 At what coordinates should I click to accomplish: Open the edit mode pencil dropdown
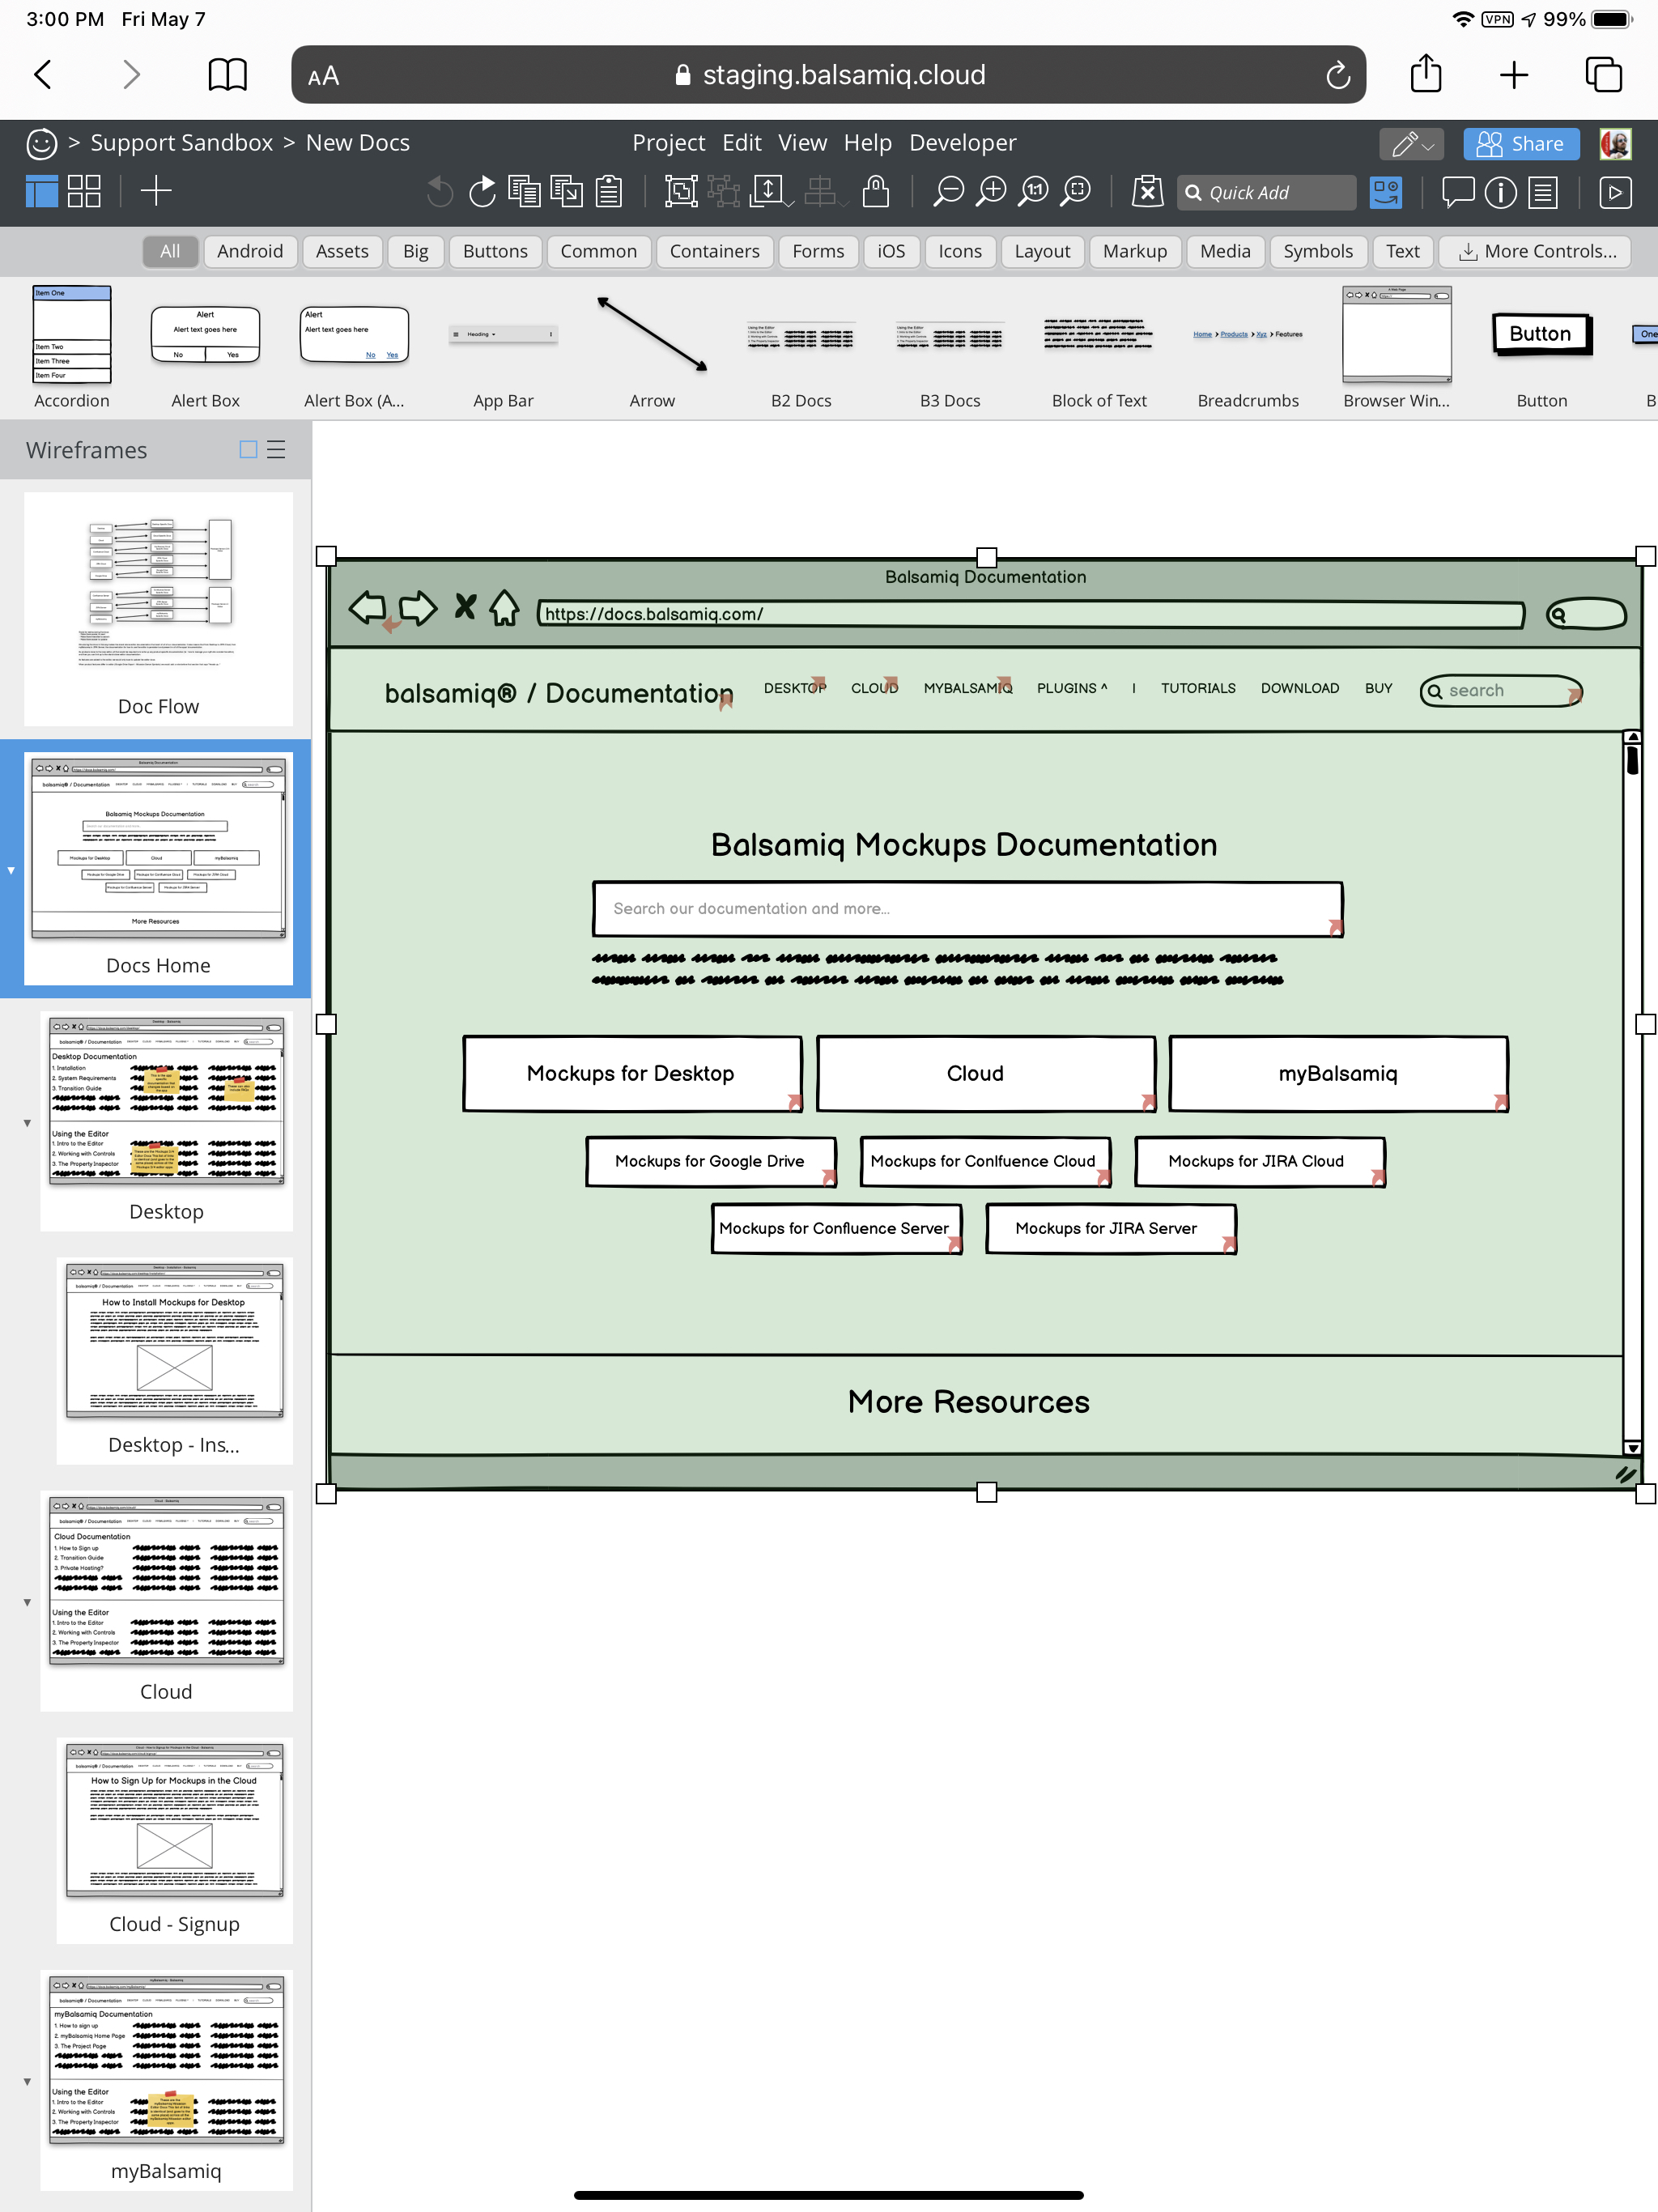coord(1411,144)
